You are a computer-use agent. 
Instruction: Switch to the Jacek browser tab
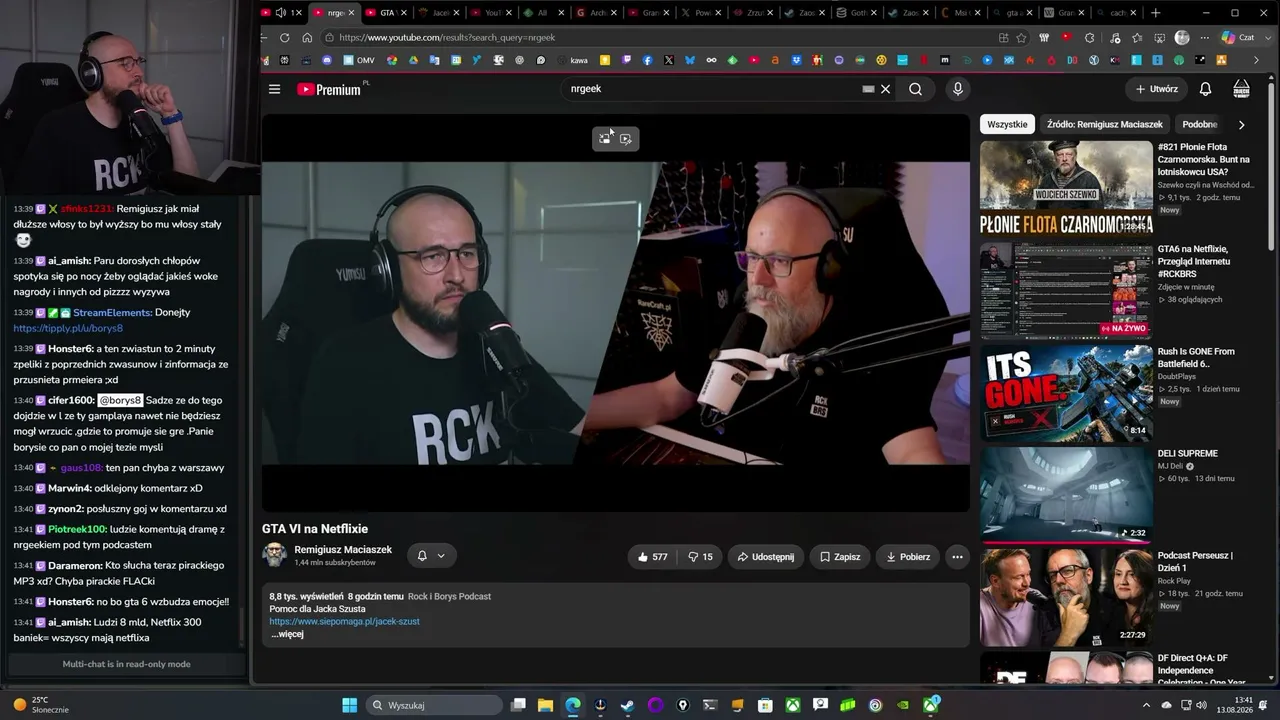tap(436, 13)
